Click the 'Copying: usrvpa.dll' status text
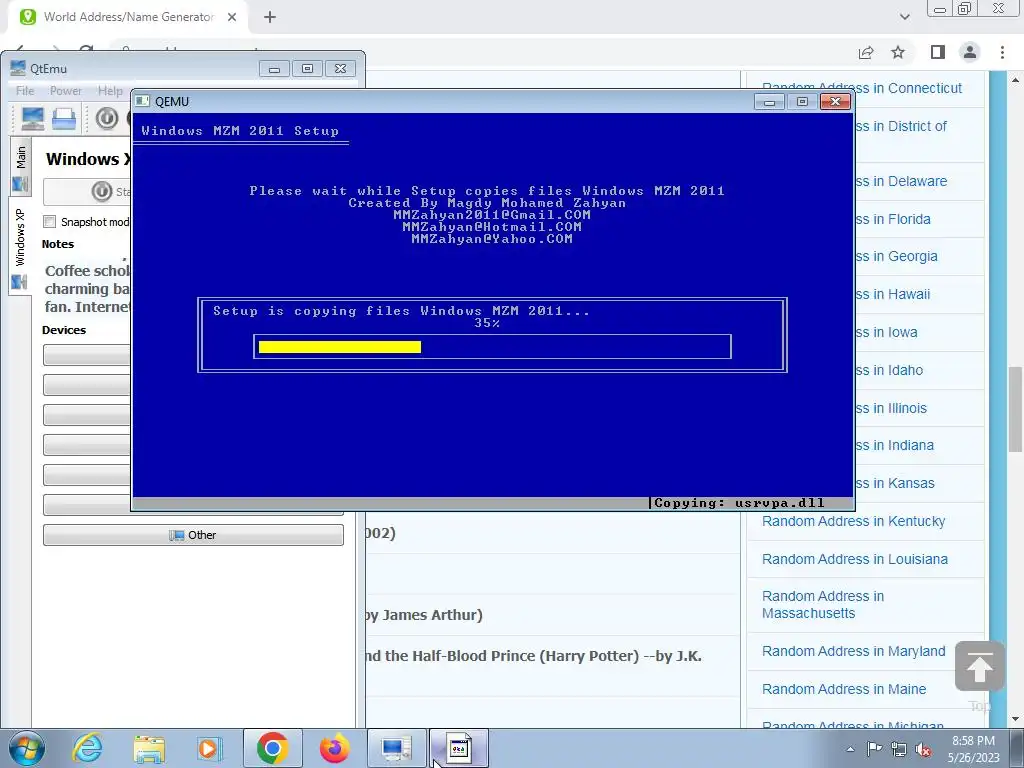Image resolution: width=1024 pixels, height=768 pixels. point(739,503)
